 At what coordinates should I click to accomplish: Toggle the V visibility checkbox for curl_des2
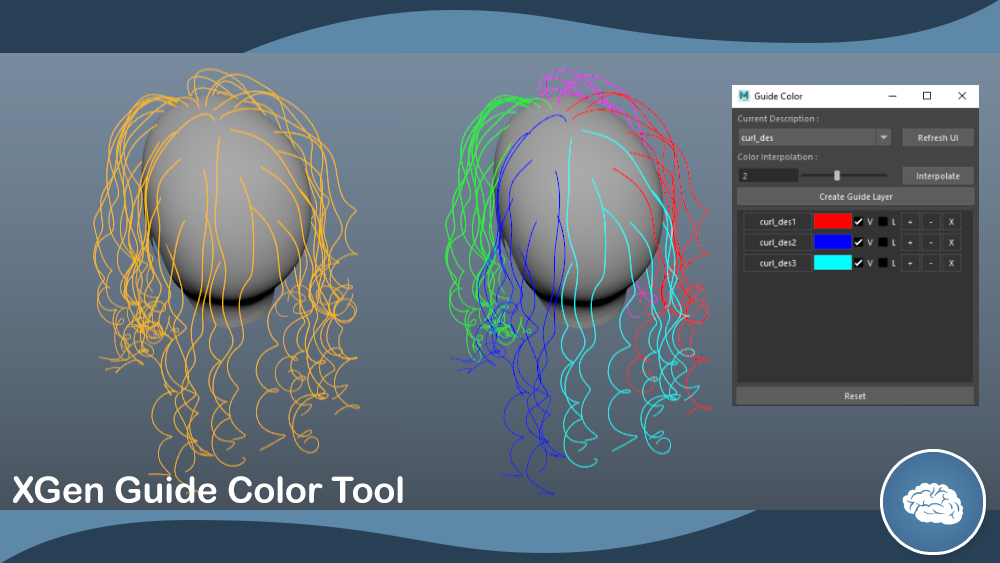[858, 242]
